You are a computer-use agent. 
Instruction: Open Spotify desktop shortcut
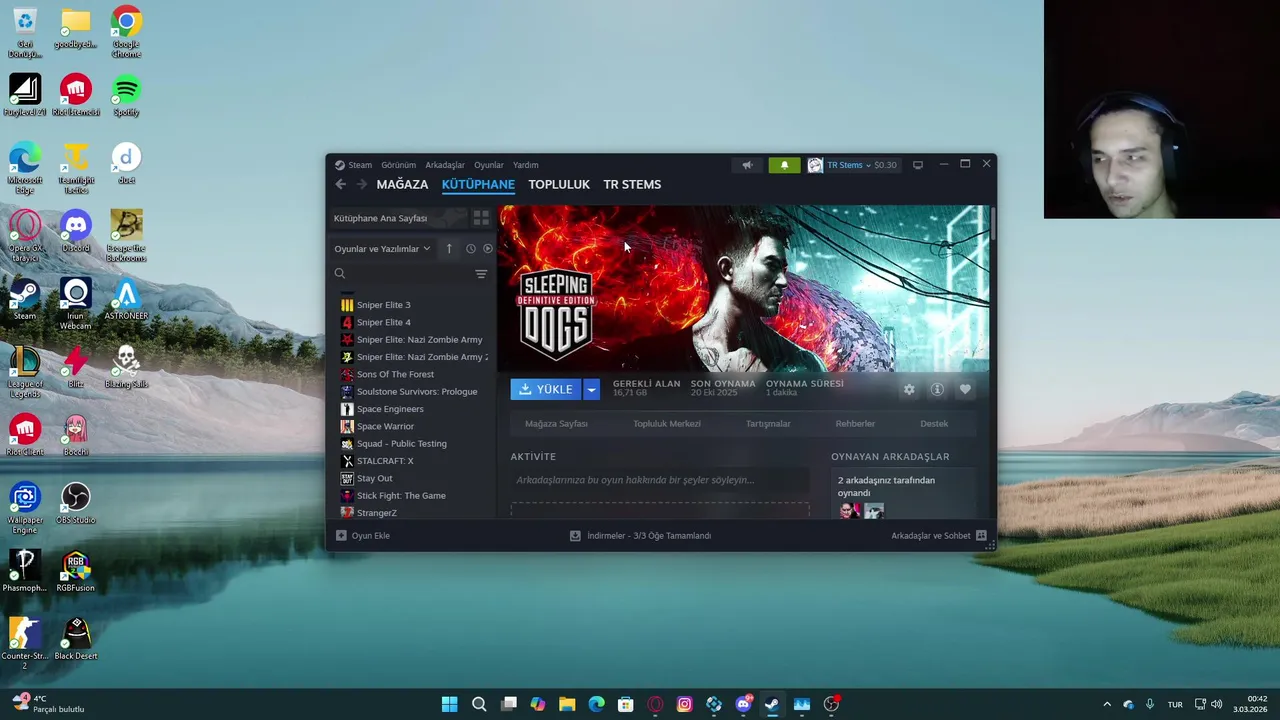pos(126,96)
